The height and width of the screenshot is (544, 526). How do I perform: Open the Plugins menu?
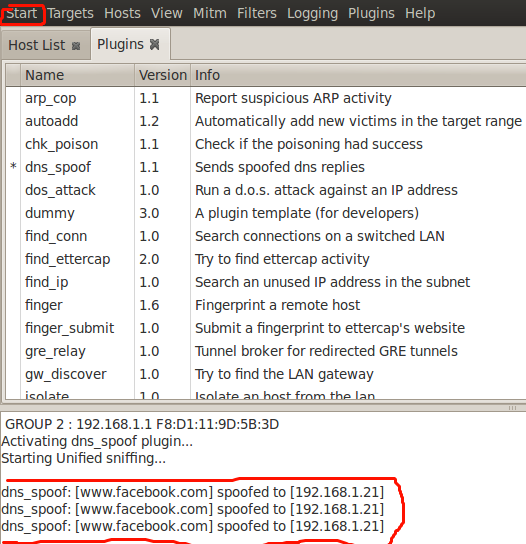point(371,14)
